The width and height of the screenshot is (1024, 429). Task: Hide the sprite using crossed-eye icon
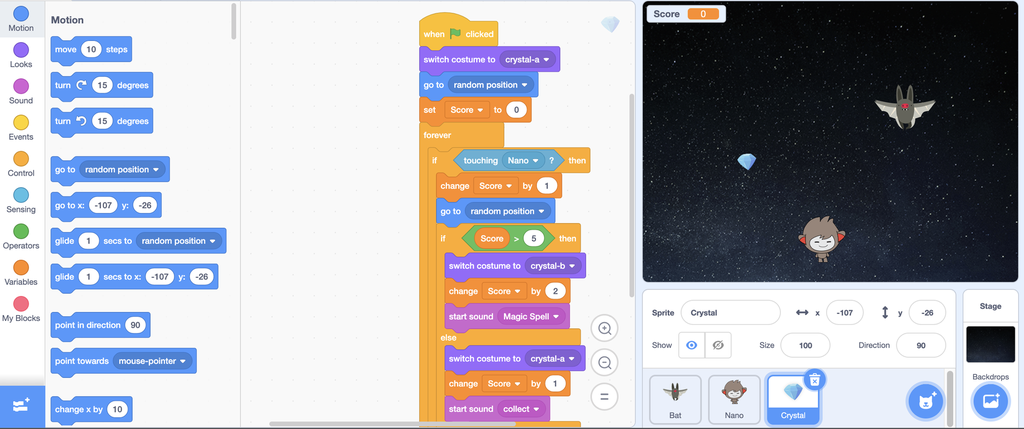(x=716, y=345)
